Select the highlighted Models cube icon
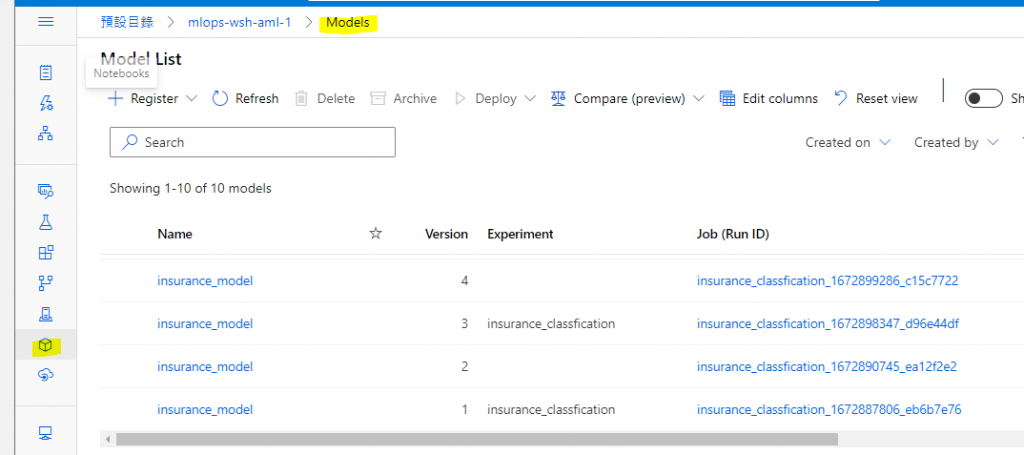This screenshot has height=455, width=1024. (x=45, y=346)
